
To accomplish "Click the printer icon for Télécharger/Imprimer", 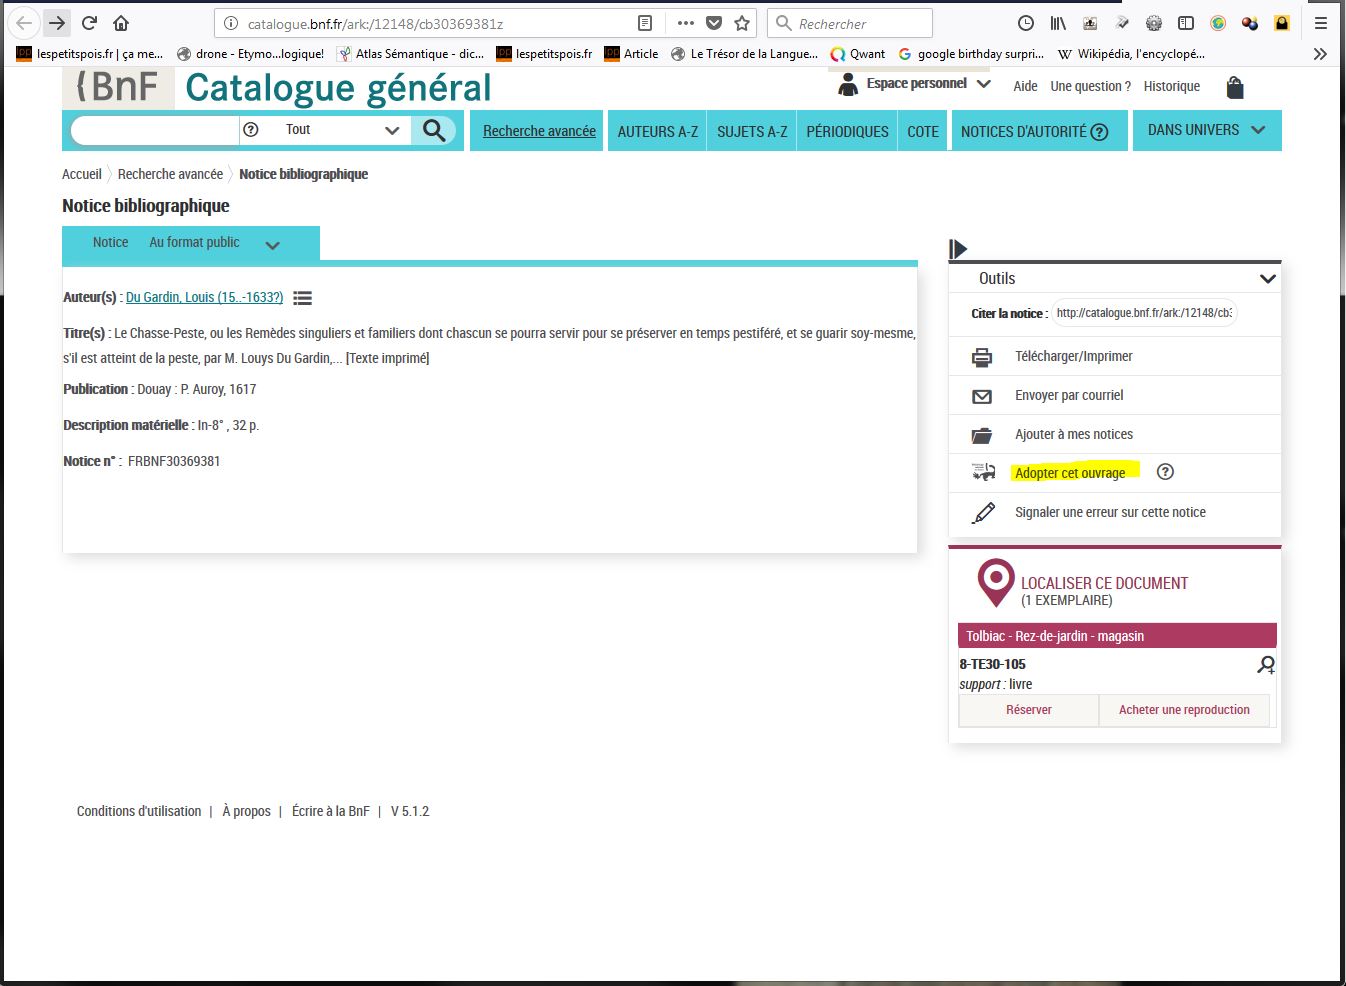I will point(982,357).
